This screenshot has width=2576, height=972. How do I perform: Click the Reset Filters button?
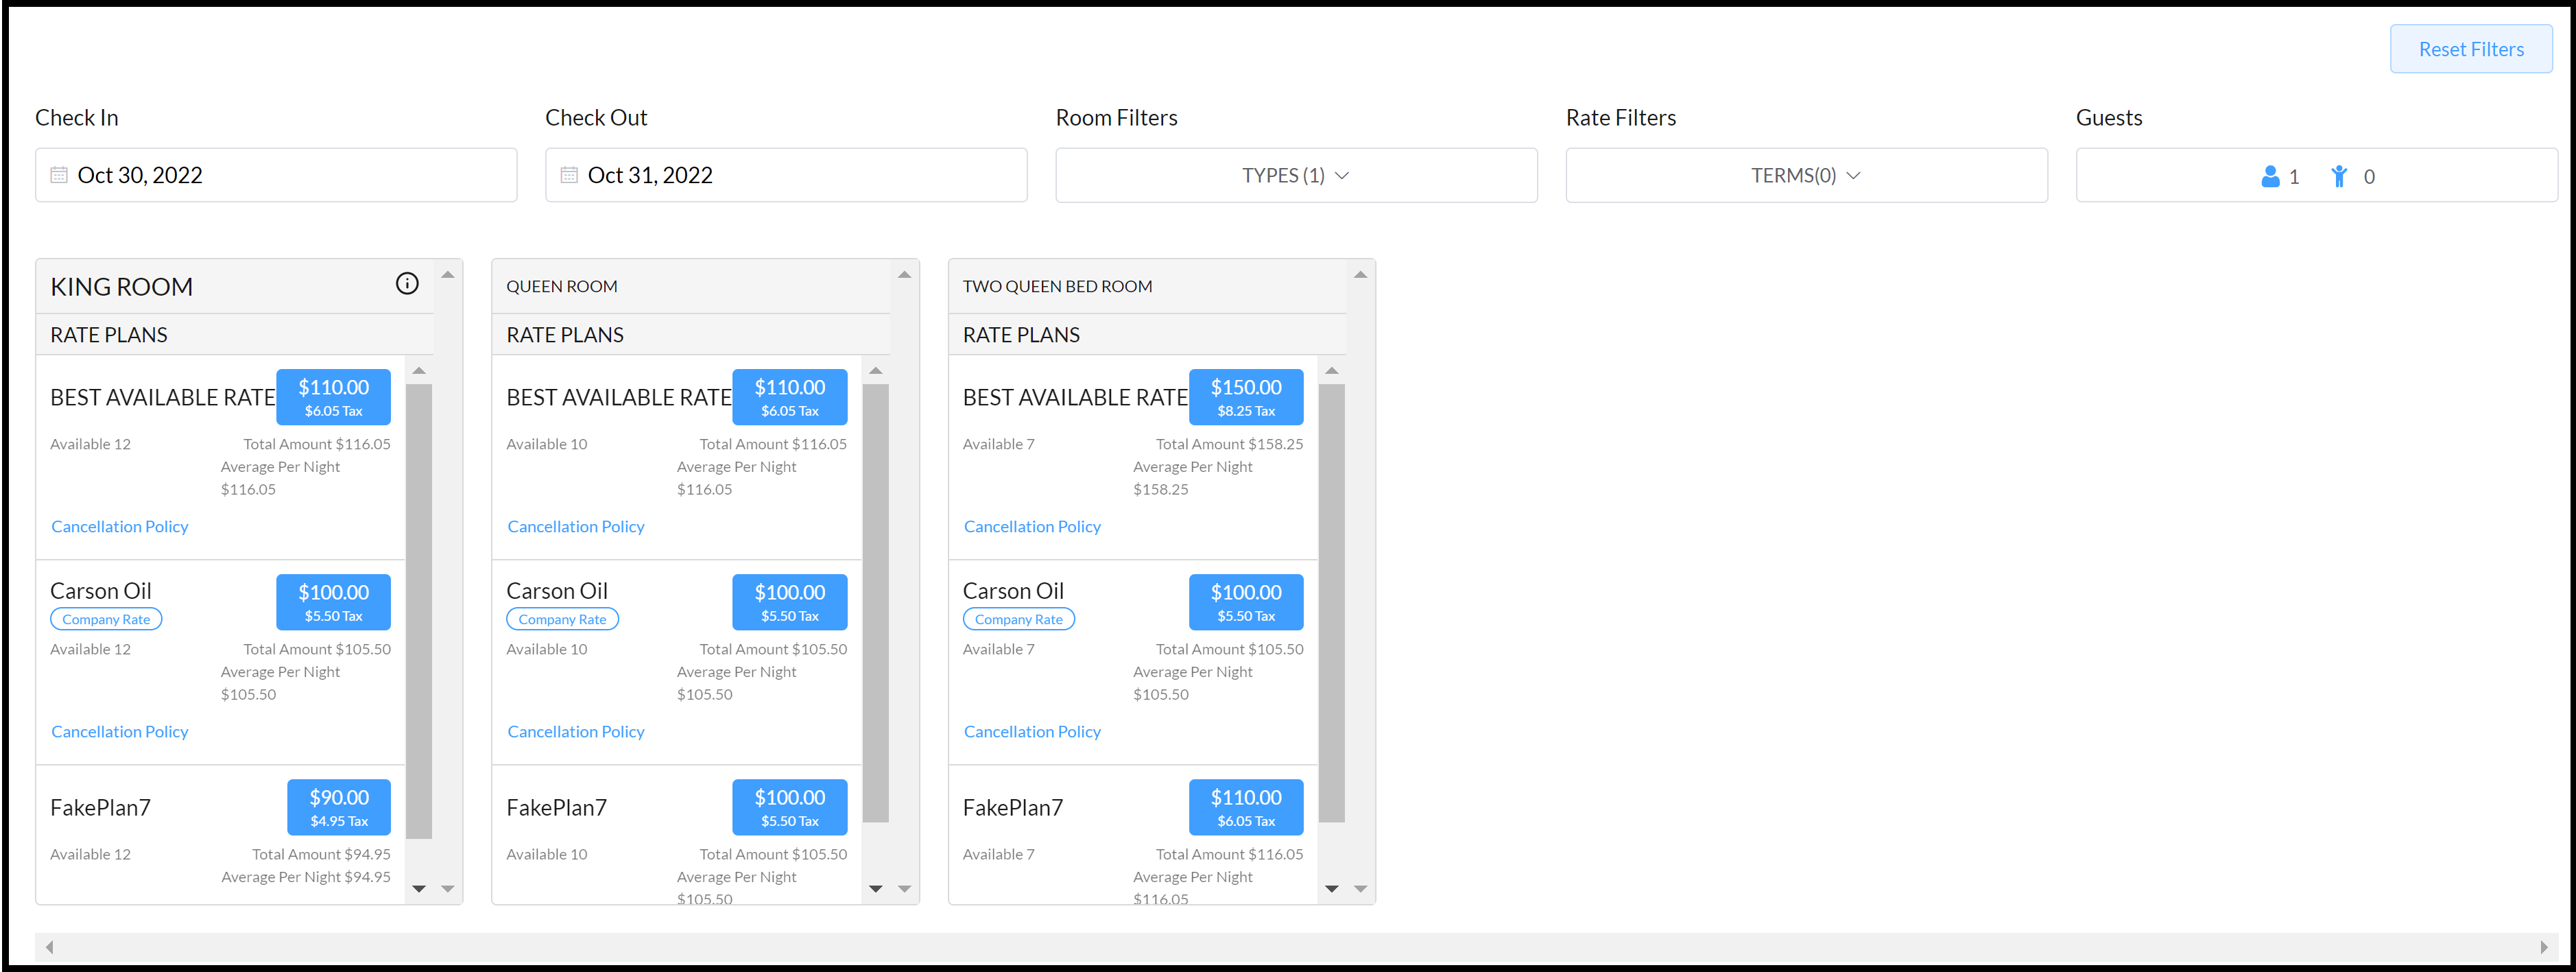[2471, 48]
